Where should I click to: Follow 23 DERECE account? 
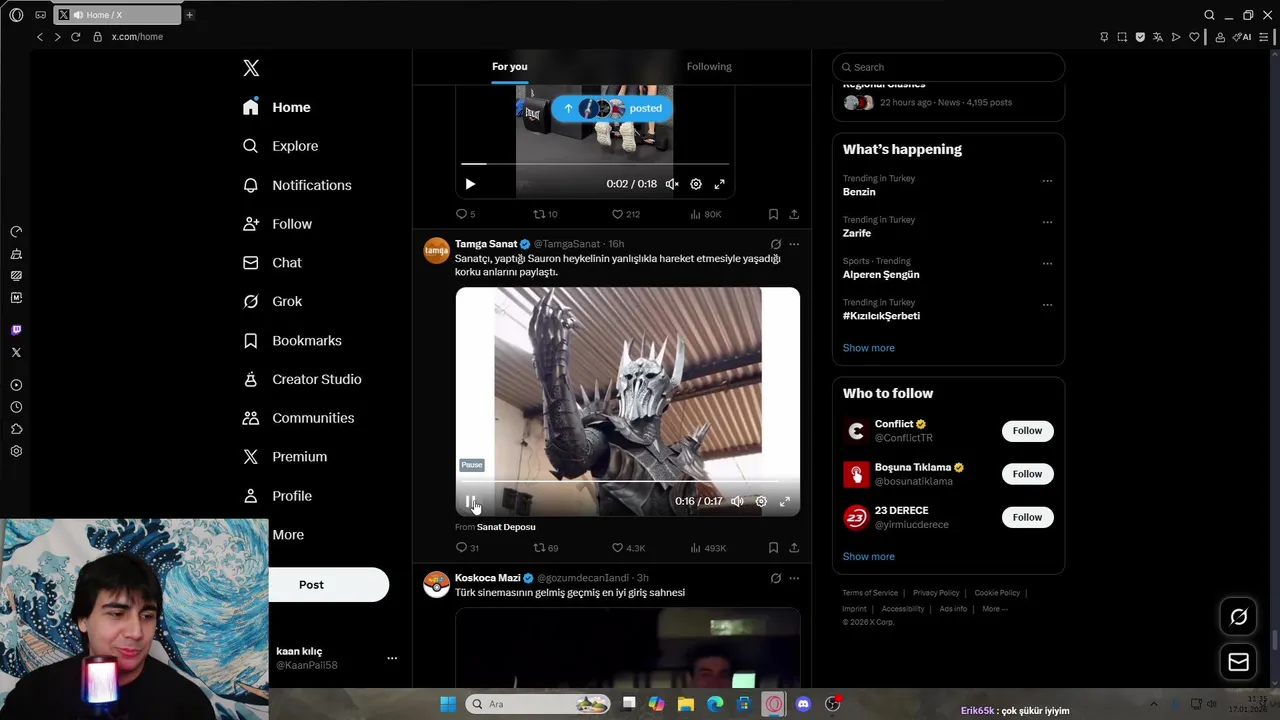pyautogui.click(x=1027, y=517)
